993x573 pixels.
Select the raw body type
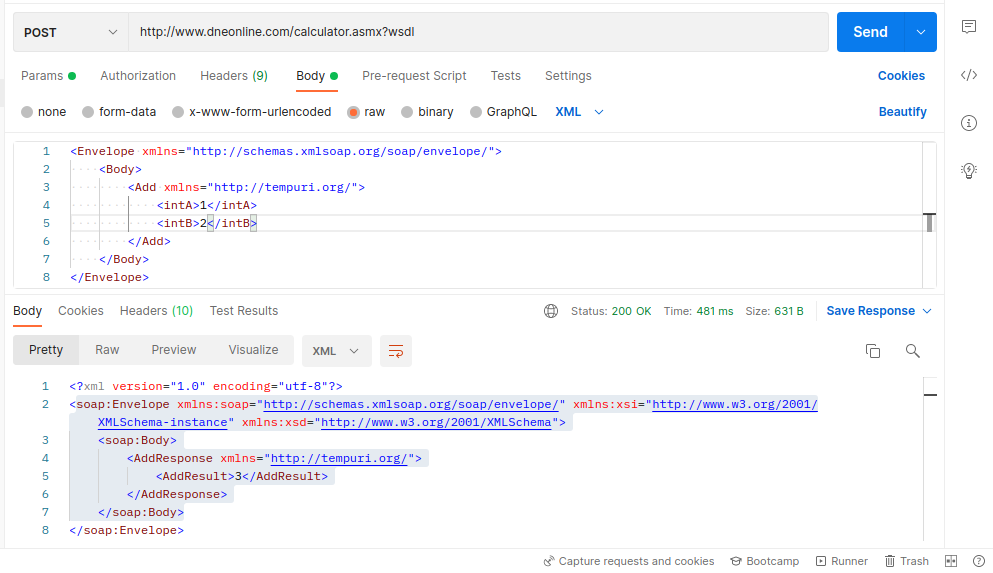point(366,112)
